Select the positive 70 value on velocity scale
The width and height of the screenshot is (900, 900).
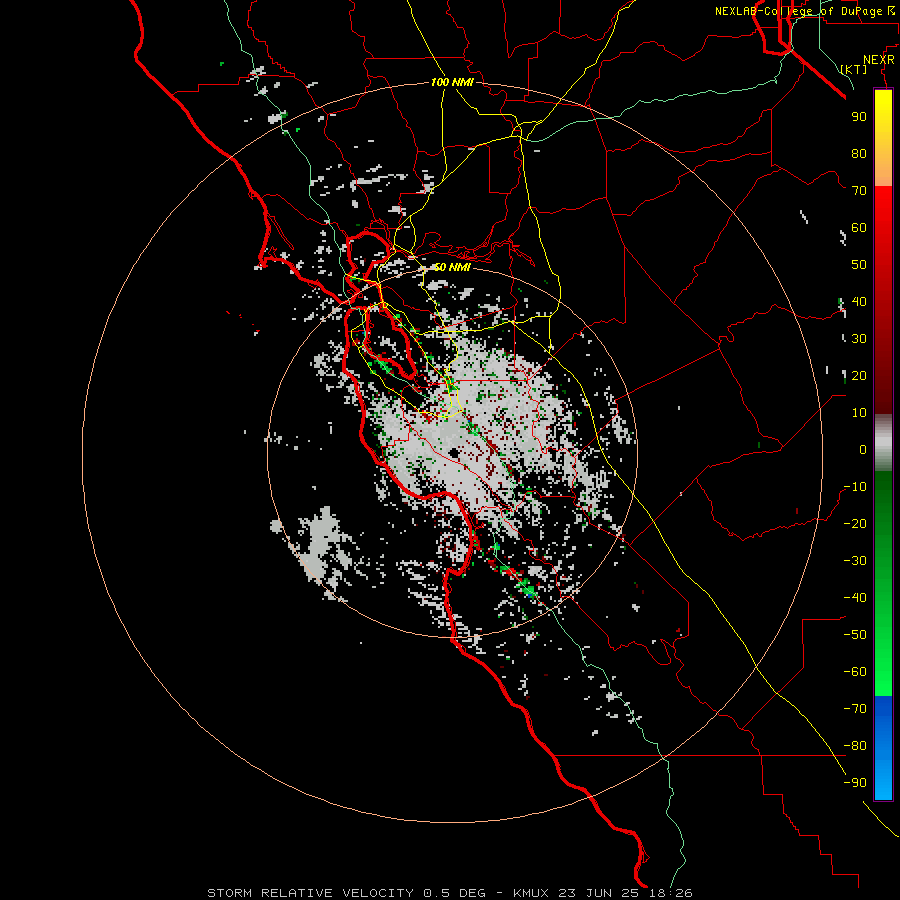point(859,191)
